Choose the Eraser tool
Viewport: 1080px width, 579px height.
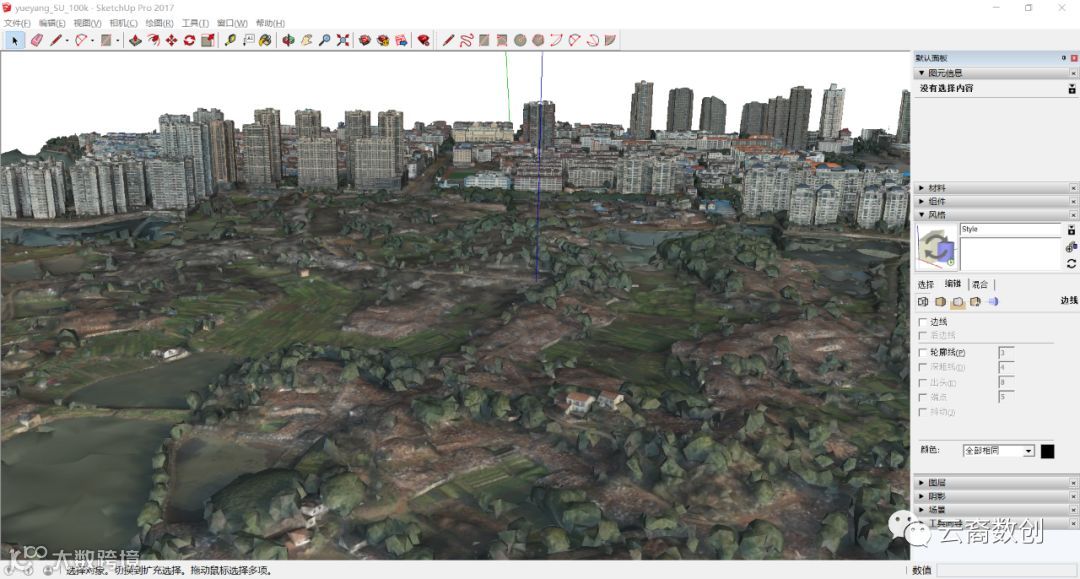coord(37,40)
